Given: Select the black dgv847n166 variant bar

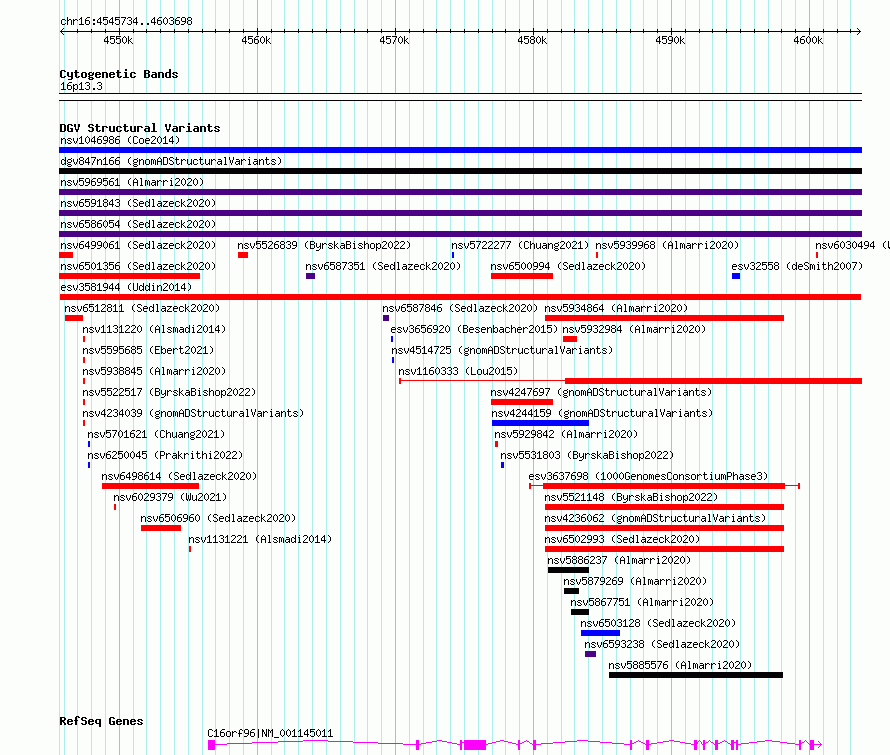Looking at the screenshot, I should click(460, 171).
